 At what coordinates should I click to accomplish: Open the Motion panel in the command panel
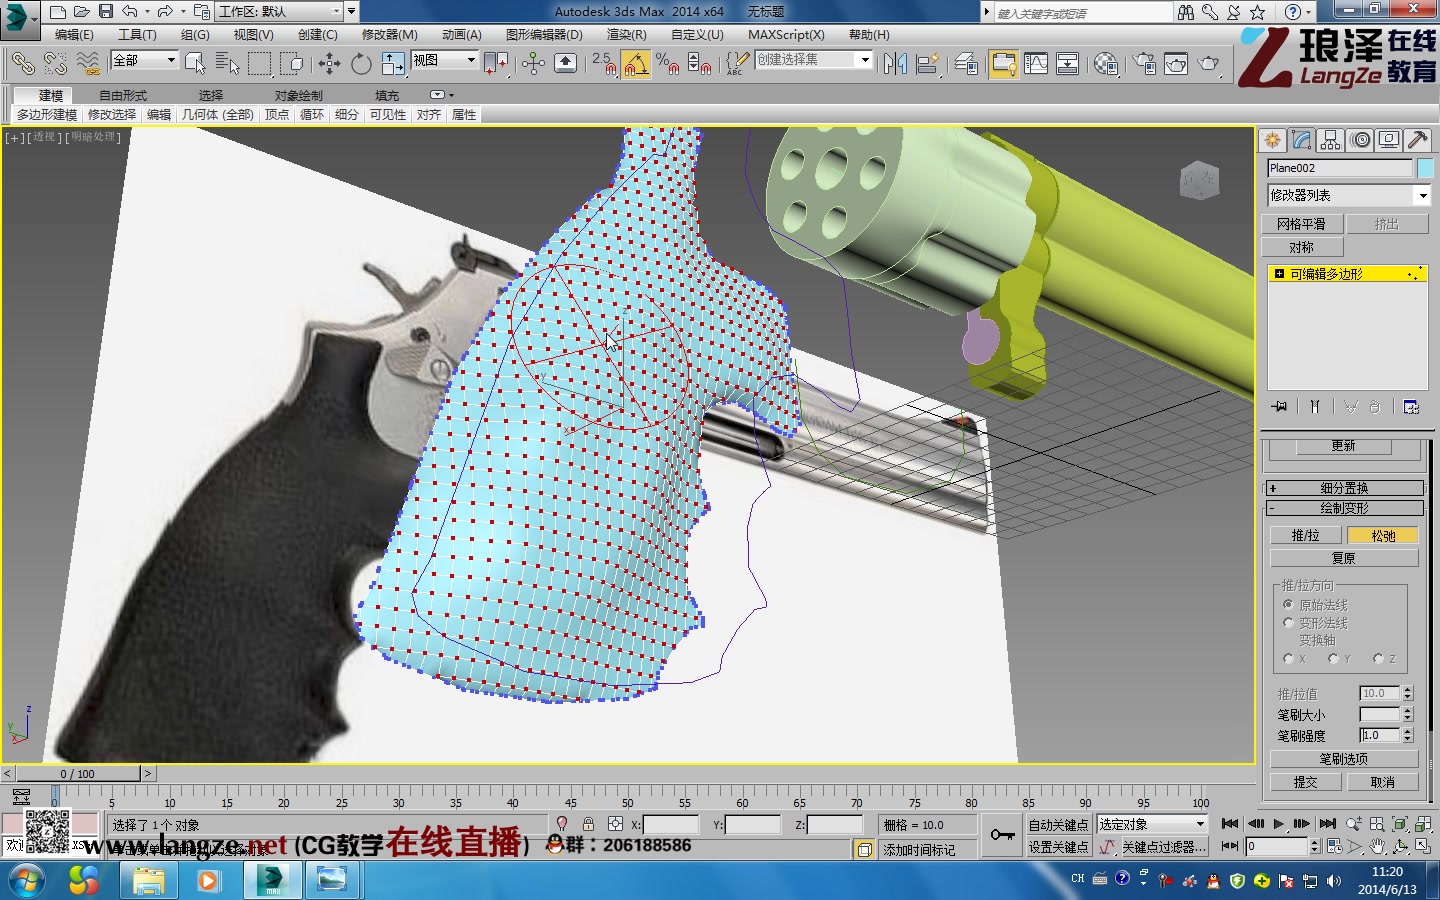pos(1361,140)
